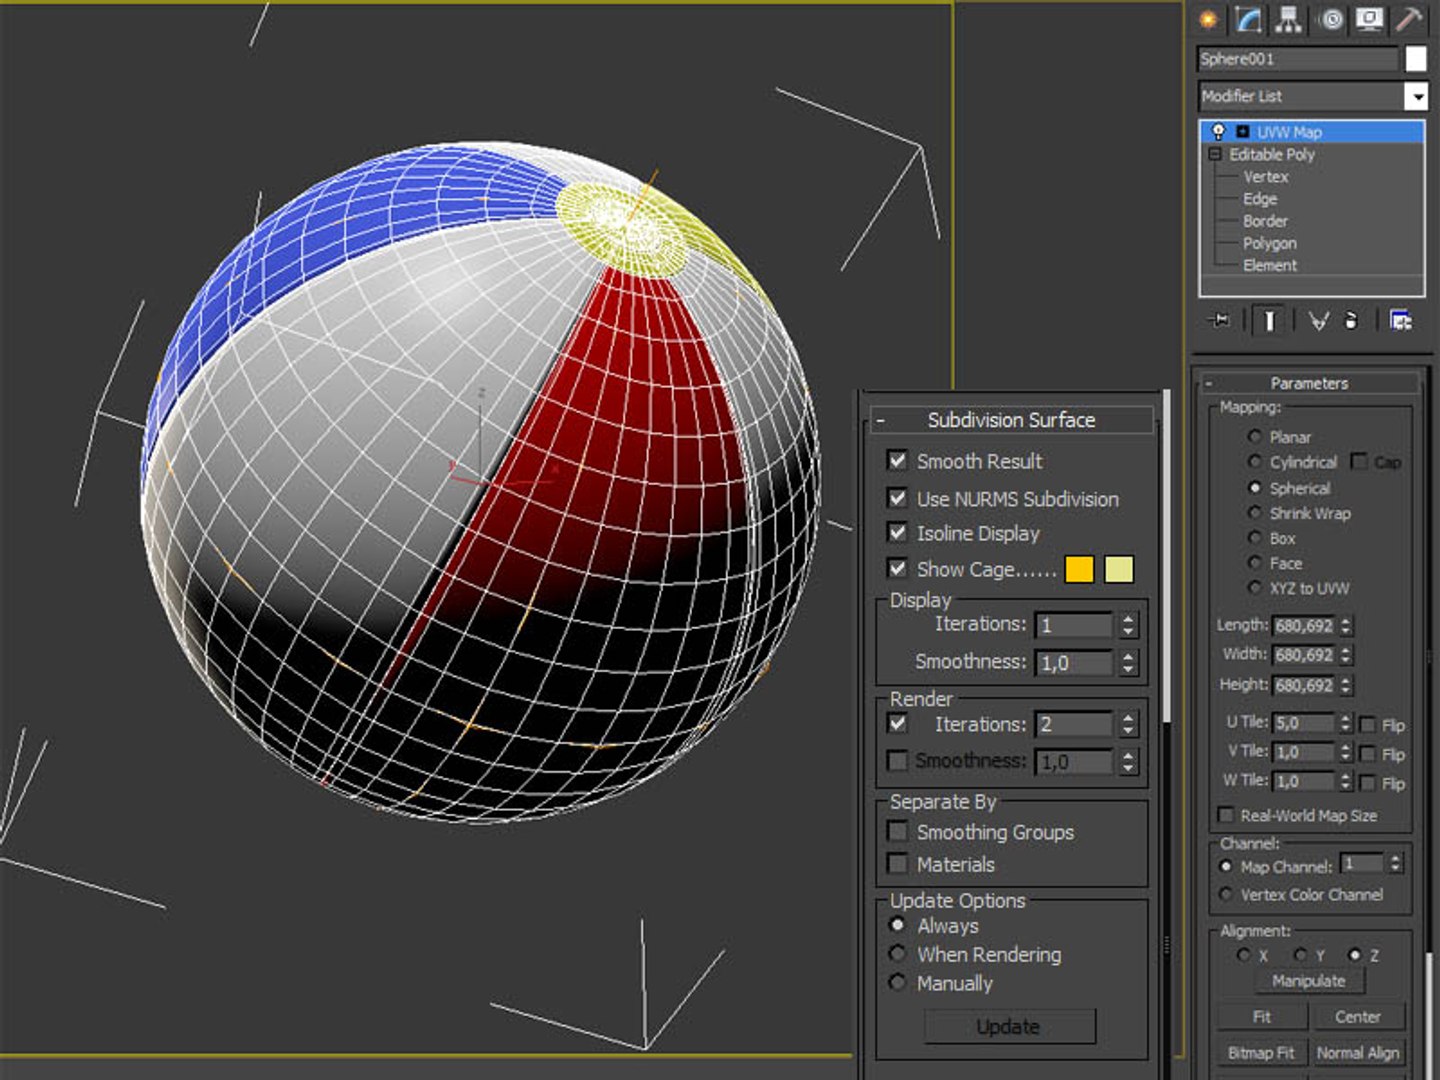Open the Hierarchy panel tab
Viewport: 1440px width, 1080px height.
pyautogui.click(x=1289, y=19)
